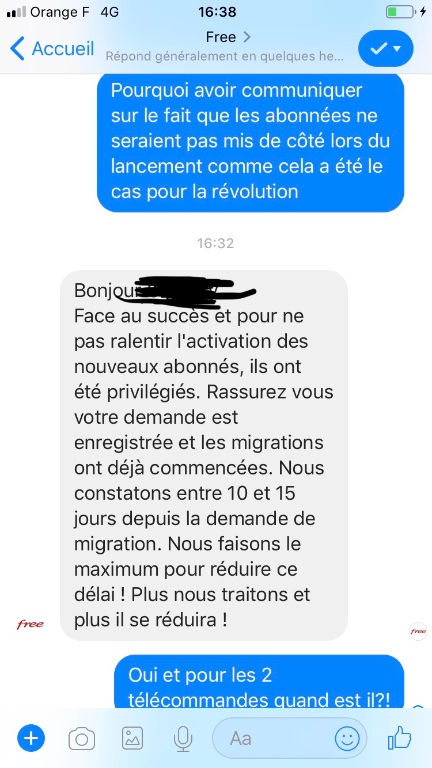Open the photo gallery picker icon
Viewport: 432px width, 768px height.
pos(132,738)
